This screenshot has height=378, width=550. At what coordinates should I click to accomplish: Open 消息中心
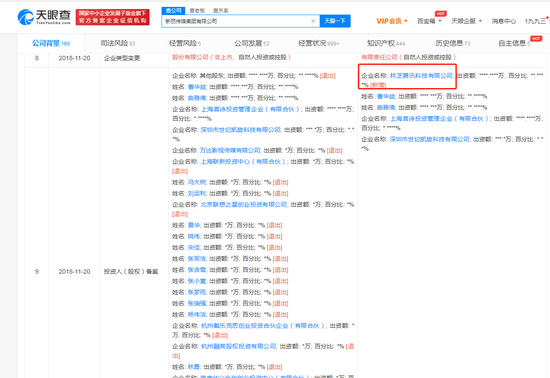[x=504, y=21]
